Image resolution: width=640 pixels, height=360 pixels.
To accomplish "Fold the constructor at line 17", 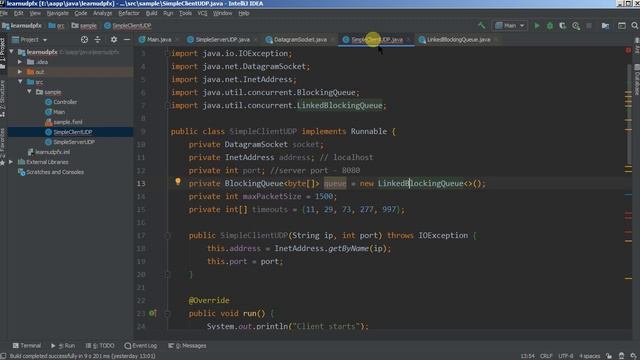I will [x=167, y=236].
